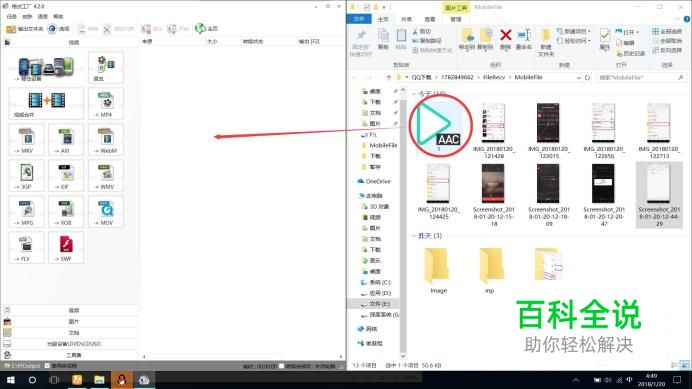Open the 任务 menu in Format Factory
The image size is (692, 389).
[12, 16]
